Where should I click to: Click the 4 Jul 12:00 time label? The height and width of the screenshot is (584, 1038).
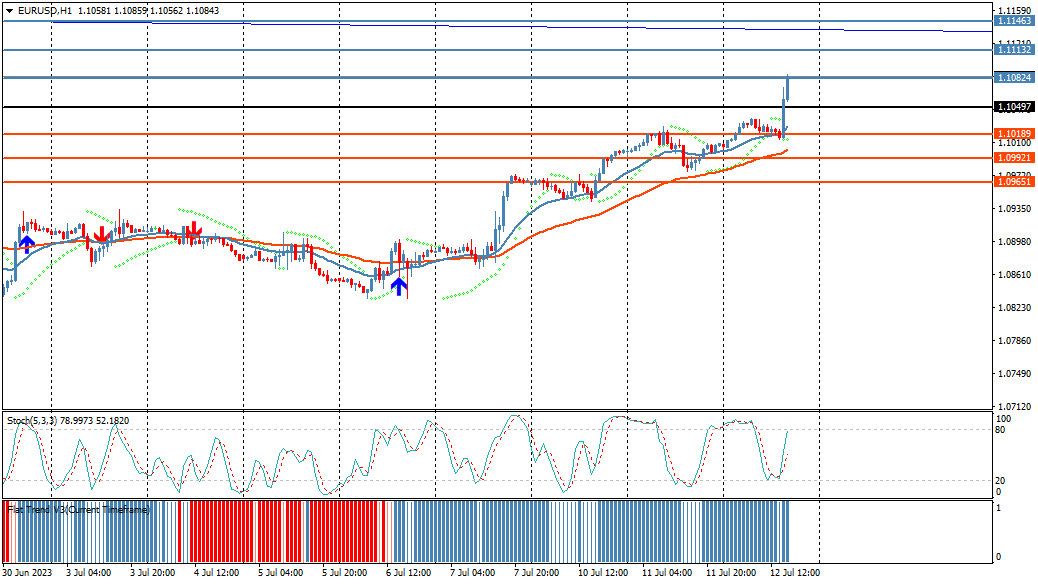pos(216,573)
